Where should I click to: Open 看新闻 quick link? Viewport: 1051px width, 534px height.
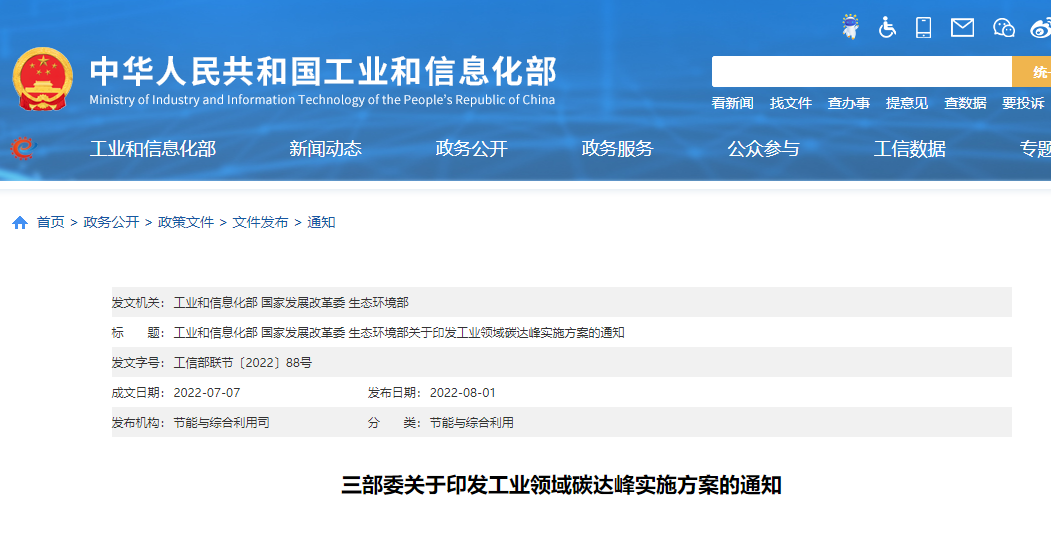732,103
